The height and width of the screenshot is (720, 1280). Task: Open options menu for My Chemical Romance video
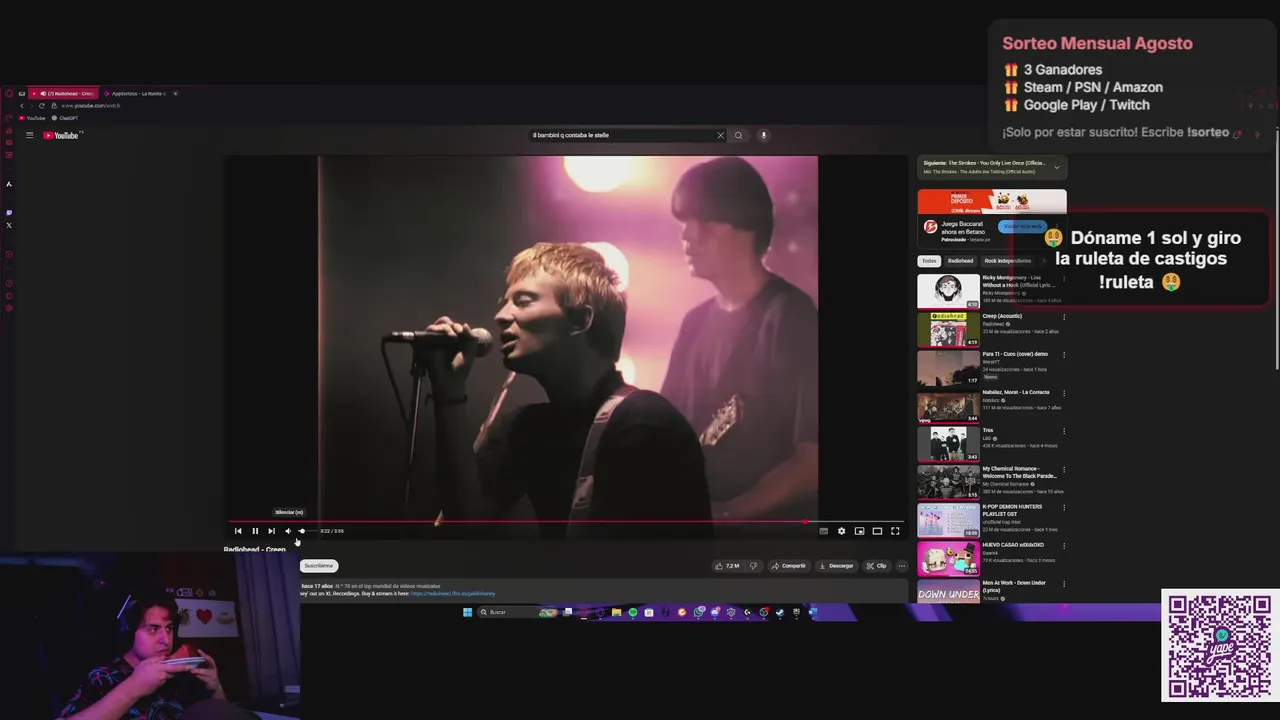click(1064, 469)
